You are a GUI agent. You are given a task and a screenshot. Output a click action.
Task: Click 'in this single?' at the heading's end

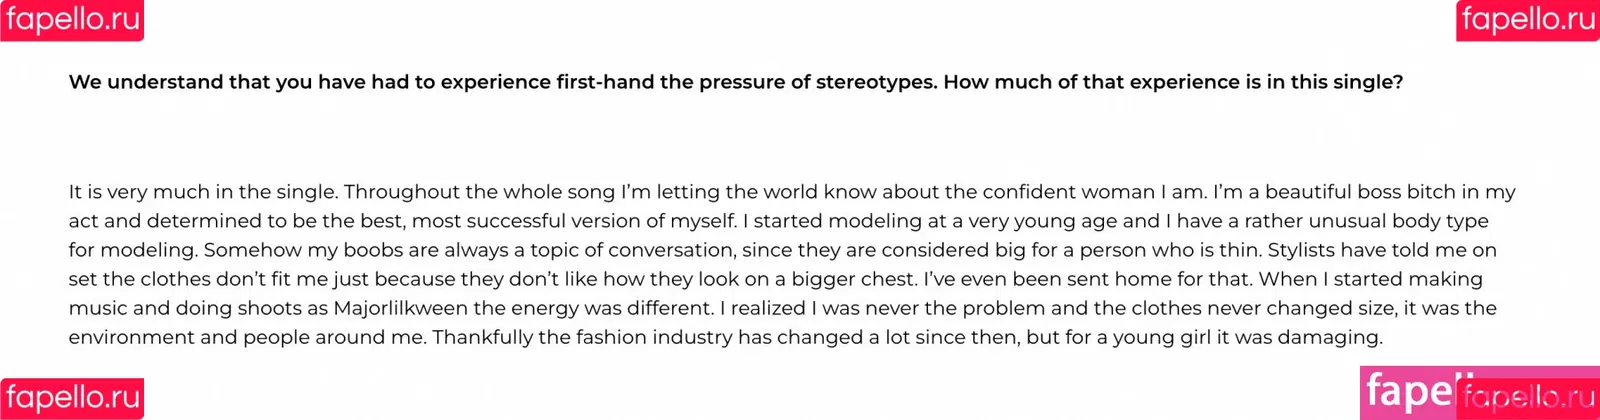coord(1334,82)
